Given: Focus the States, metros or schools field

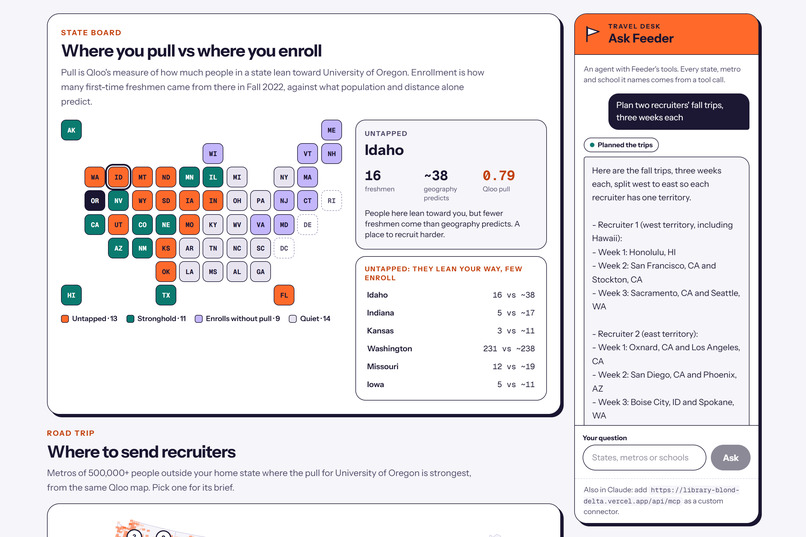Looking at the screenshot, I should tap(644, 457).
